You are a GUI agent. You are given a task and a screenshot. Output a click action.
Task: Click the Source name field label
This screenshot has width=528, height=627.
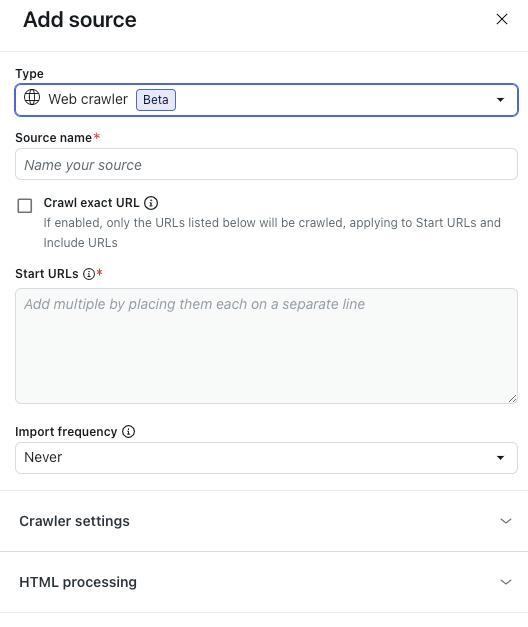(x=54, y=138)
